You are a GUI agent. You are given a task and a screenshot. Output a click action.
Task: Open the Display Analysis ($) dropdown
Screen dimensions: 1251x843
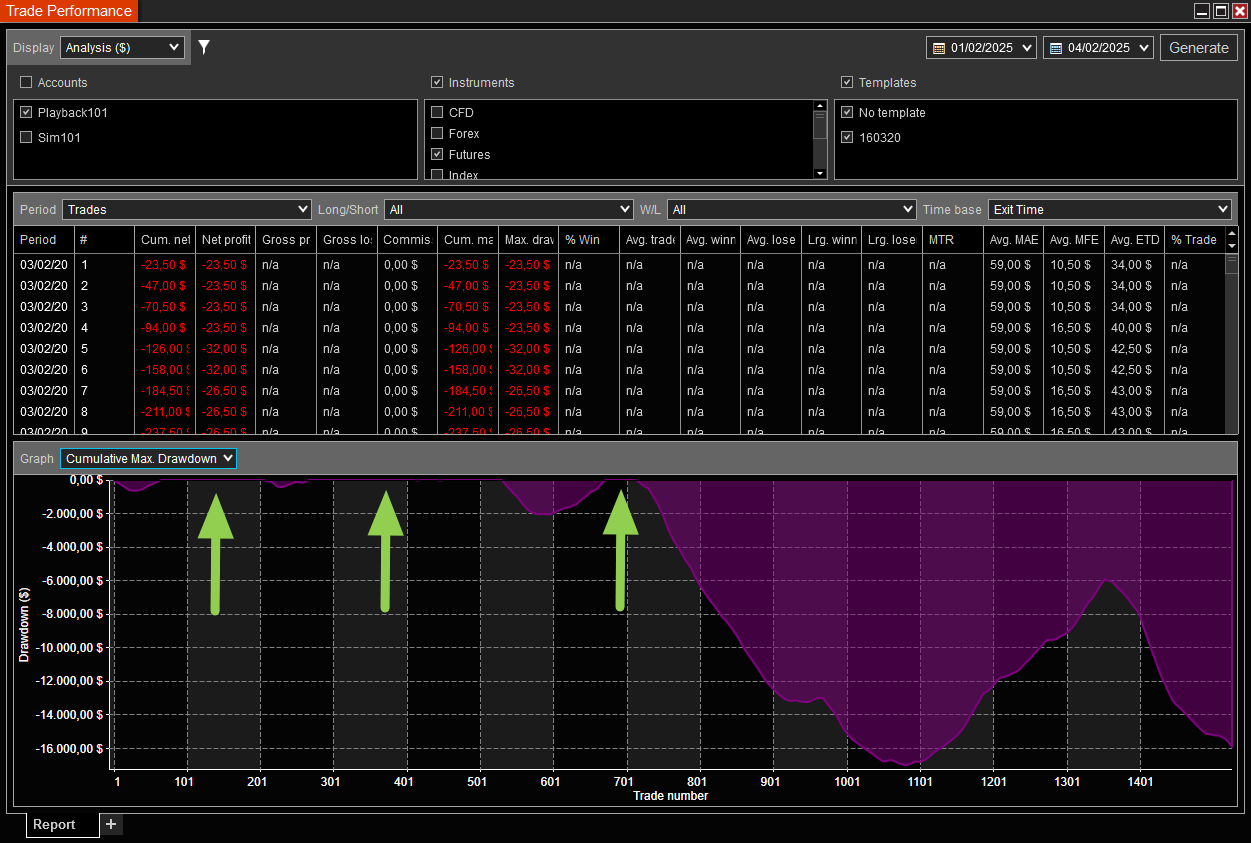pyautogui.click(x=122, y=47)
